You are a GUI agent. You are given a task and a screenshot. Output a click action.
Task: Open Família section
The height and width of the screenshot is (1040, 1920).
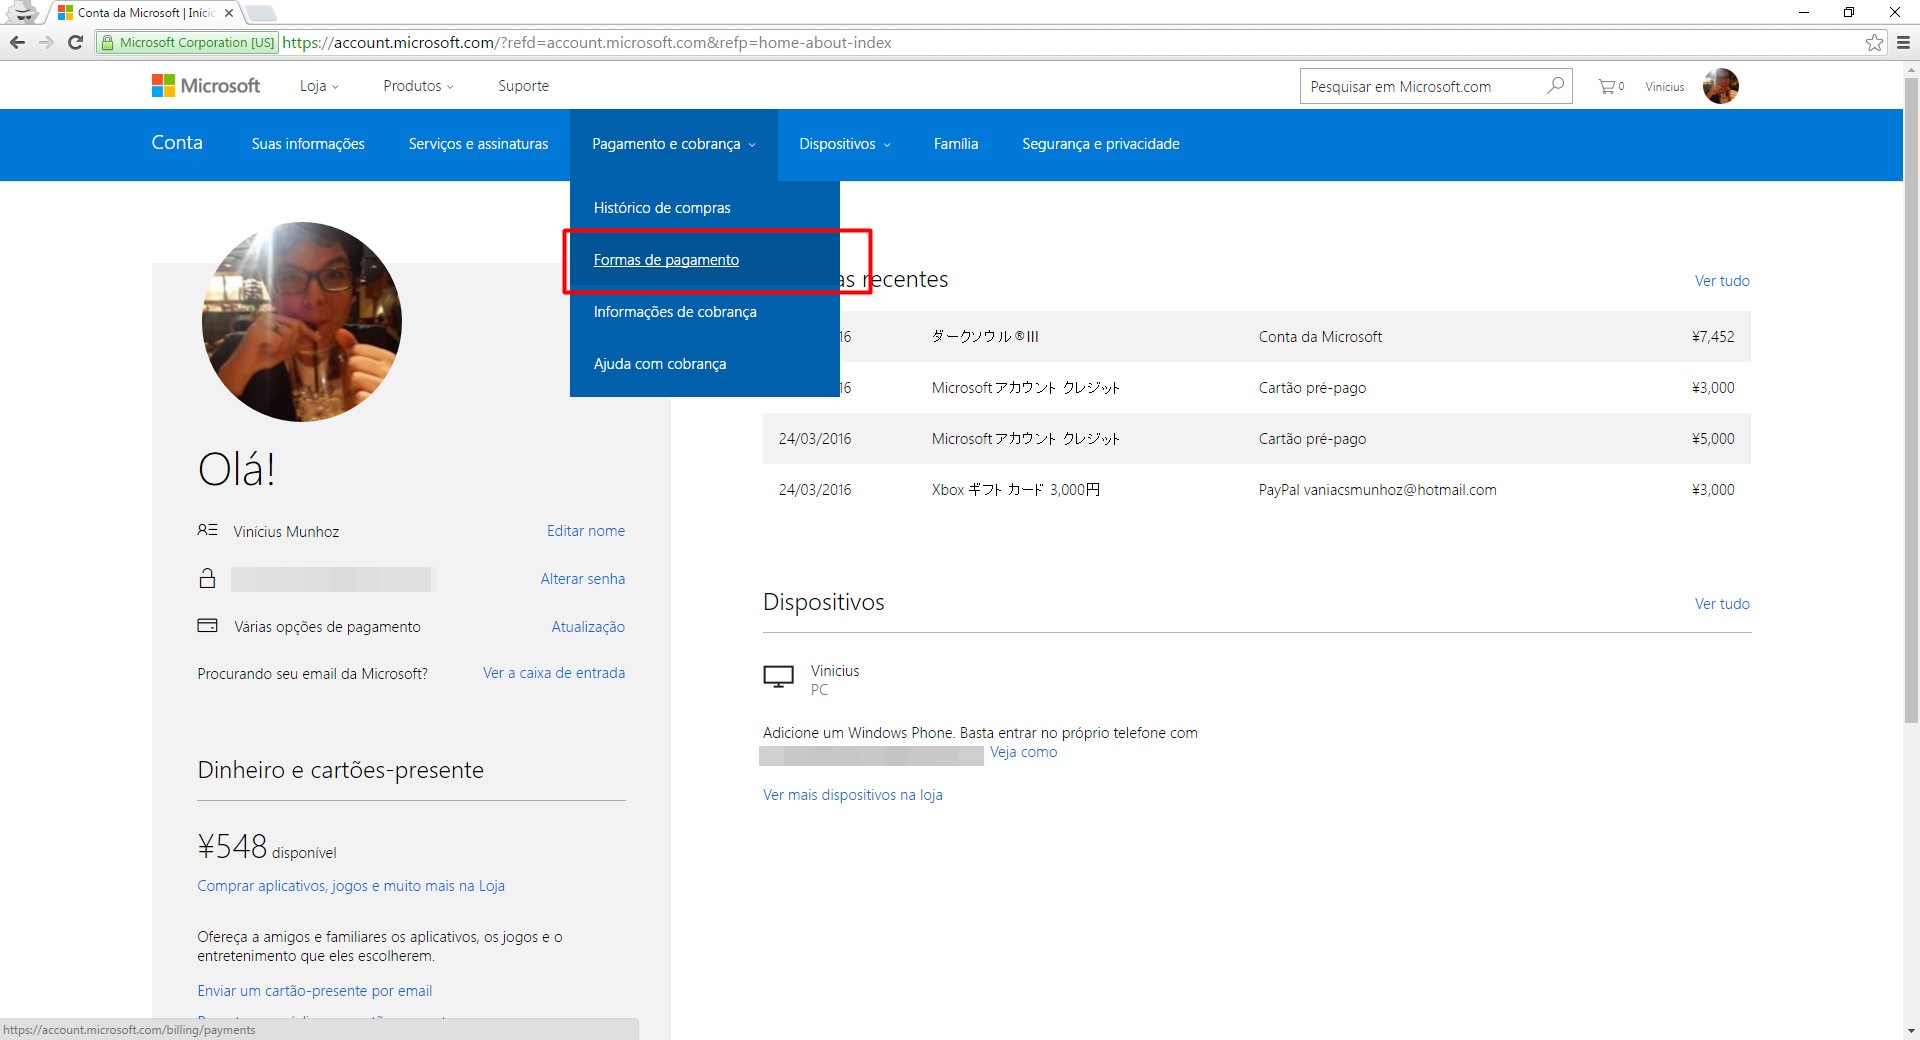(x=956, y=144)
